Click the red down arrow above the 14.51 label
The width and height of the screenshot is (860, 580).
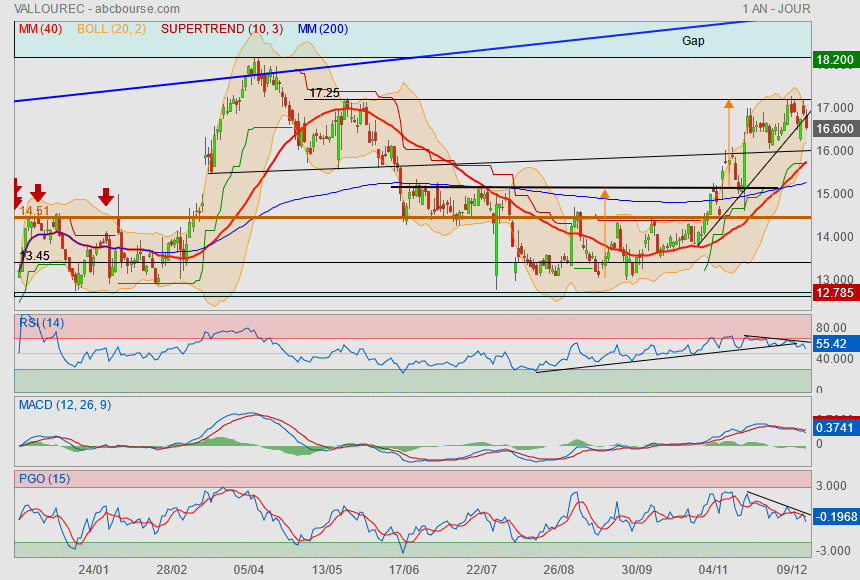point(37,193)
